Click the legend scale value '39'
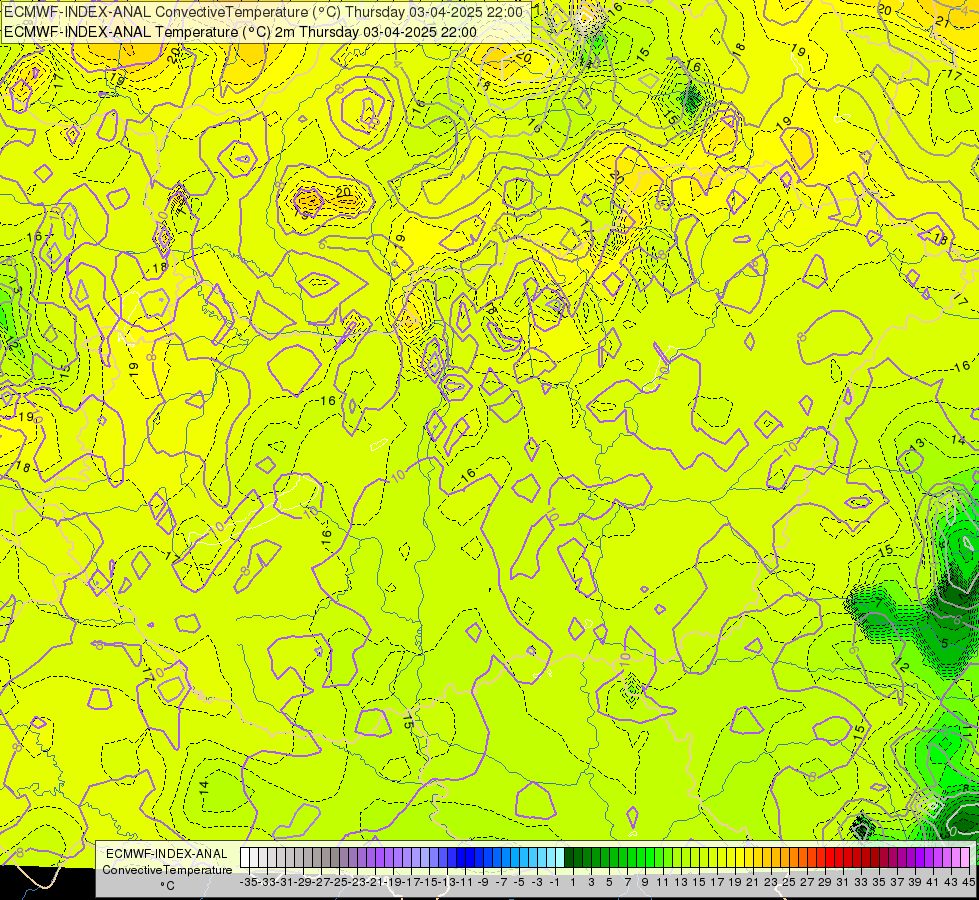 point(915,882)
